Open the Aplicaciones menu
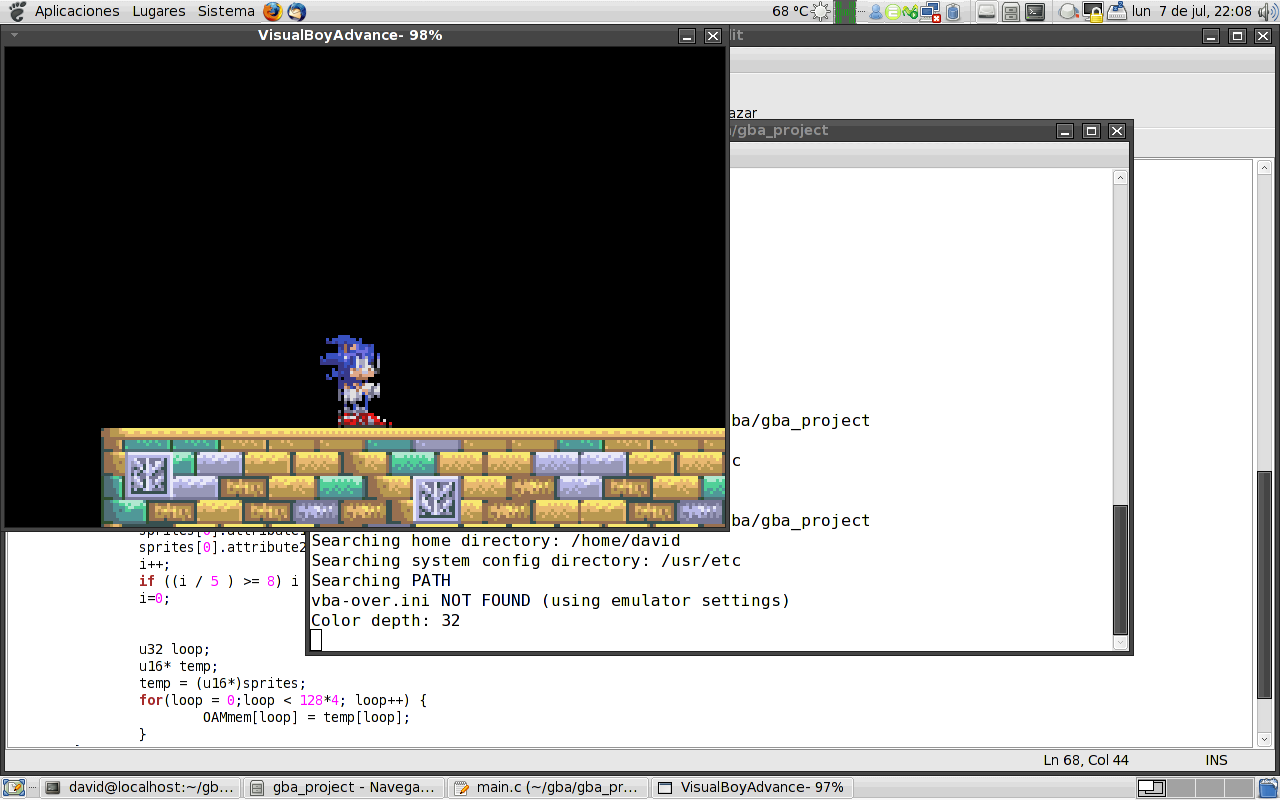 (x=77, y=12)
